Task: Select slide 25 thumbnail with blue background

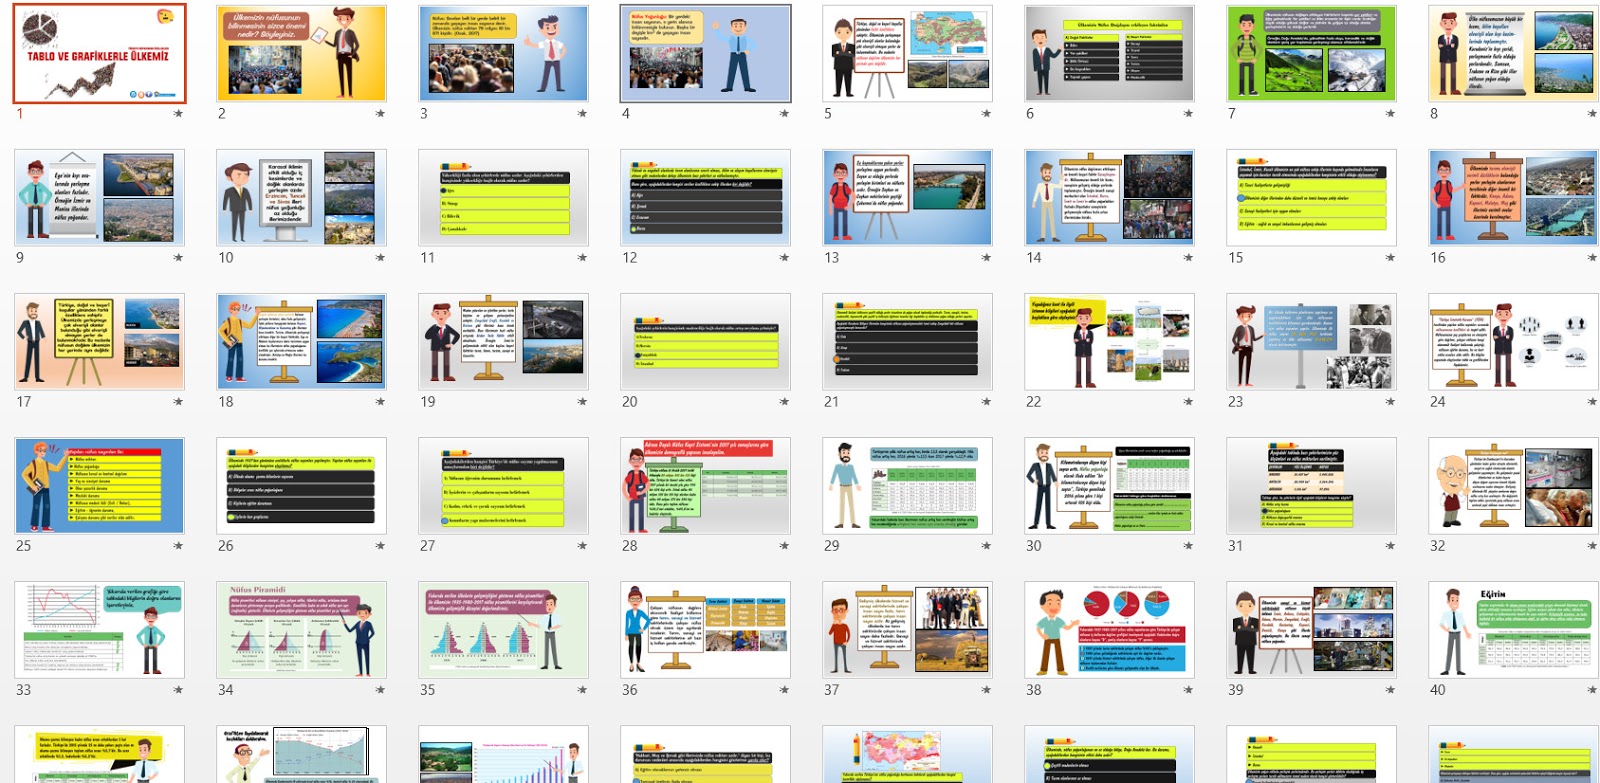Action: tap(100, 486)
